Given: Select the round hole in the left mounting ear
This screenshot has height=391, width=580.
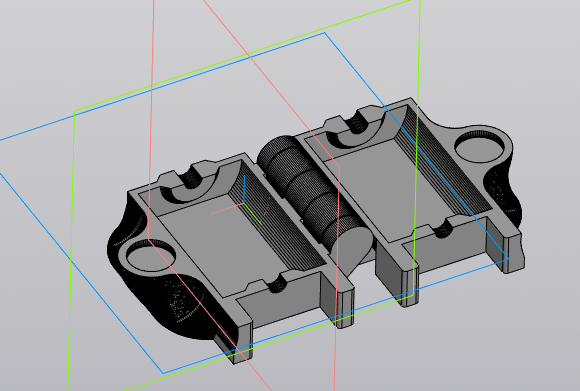Looking at the screenshot, I should [x=151, y=256].
